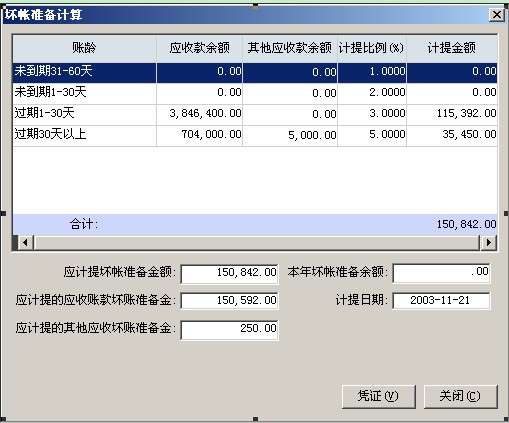
Task: Click the 计提比例(%) column header
Action: (372, 48)
